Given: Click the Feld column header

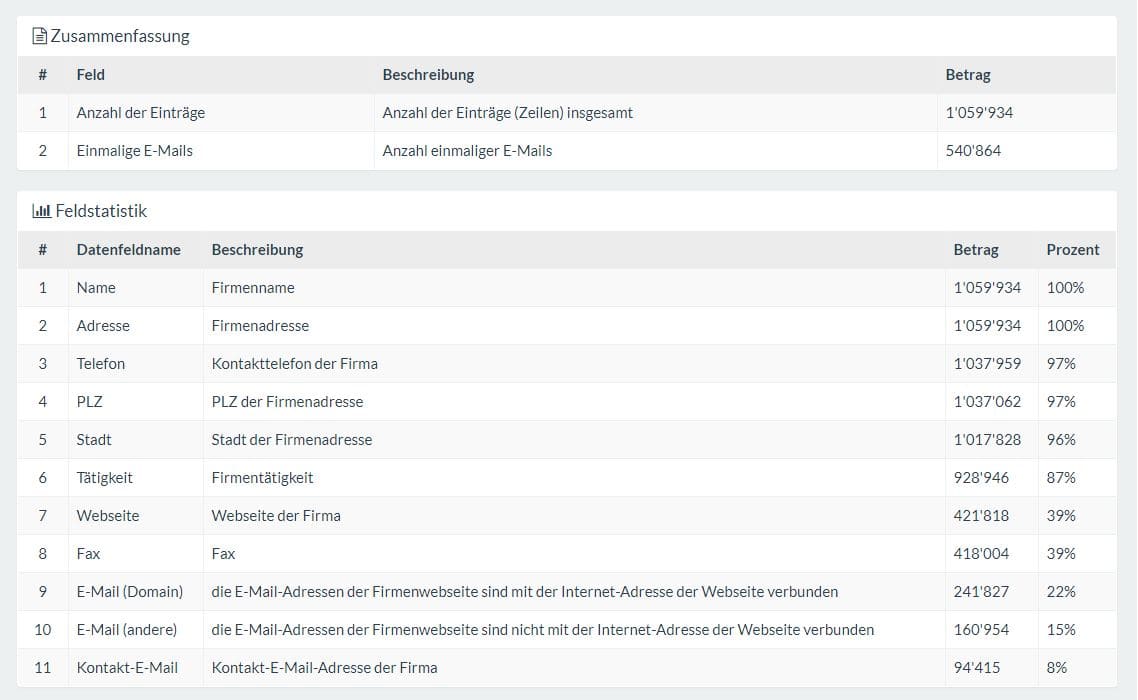Looking at the screenshot, I should coord(90,75).
